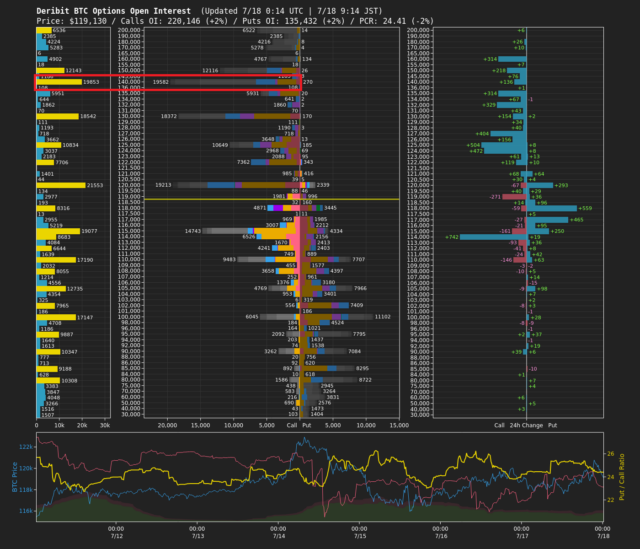The image size is (640, 549).
Task: Select the put OI label '8295'
Action: [362, 368]
